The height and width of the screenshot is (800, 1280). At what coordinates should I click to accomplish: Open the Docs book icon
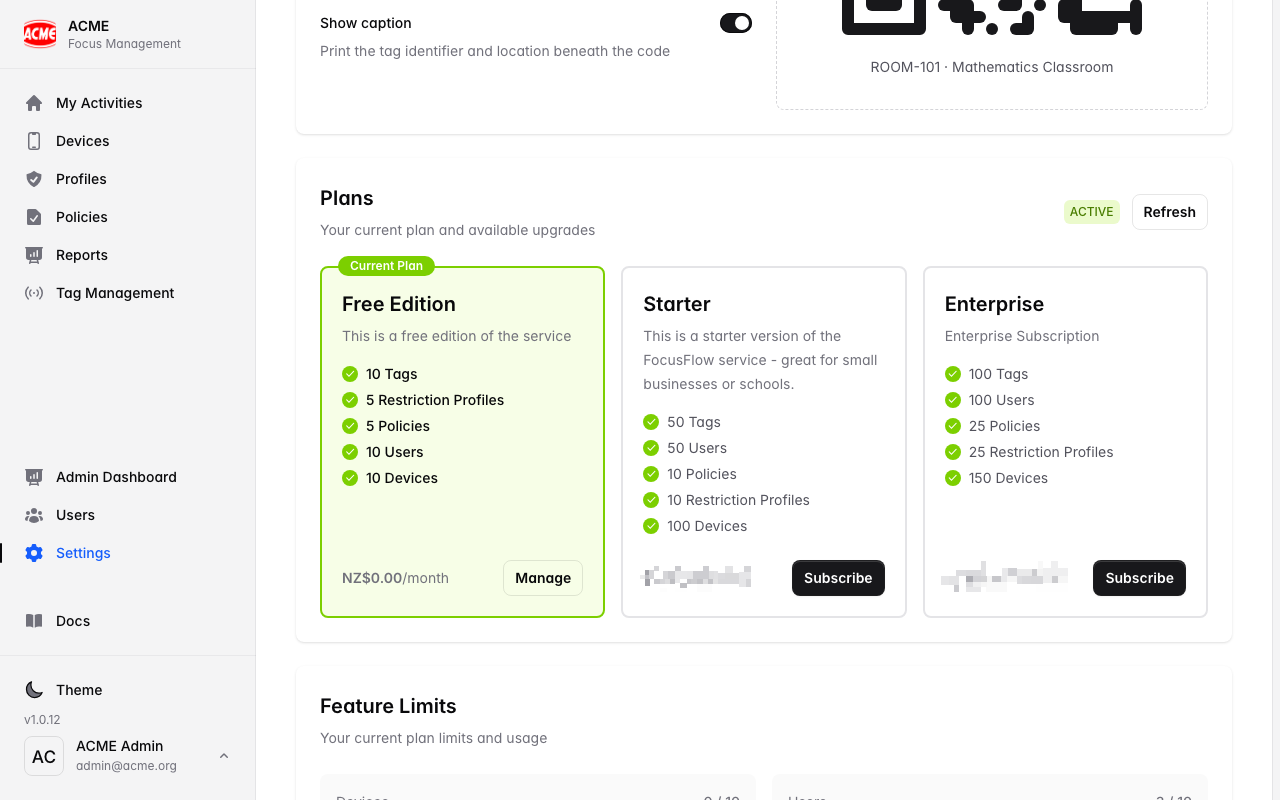click(34, 621)
